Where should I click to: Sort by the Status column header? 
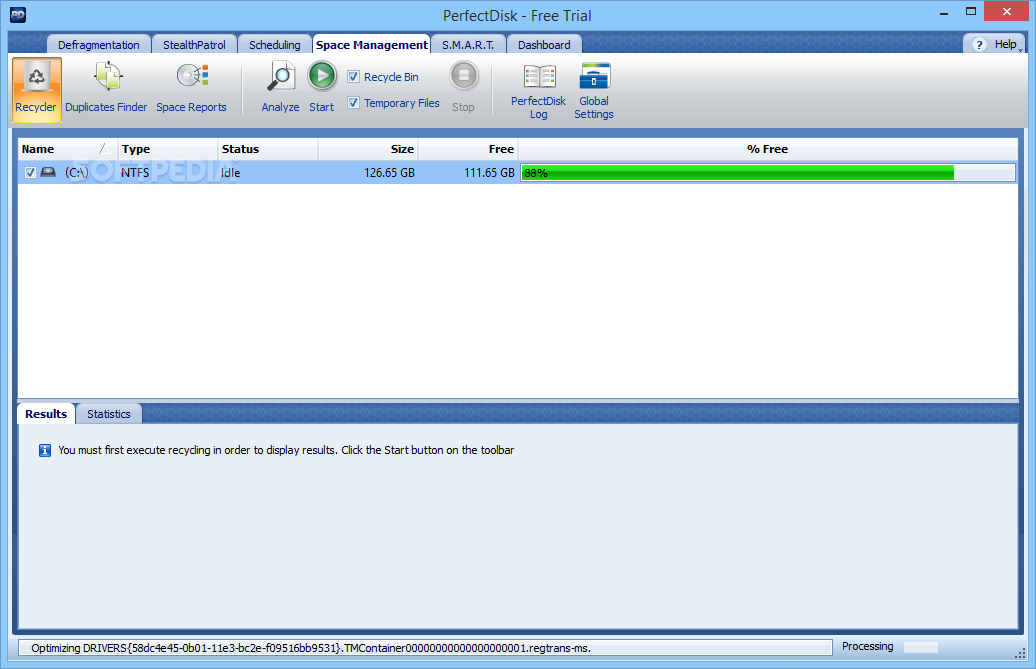(x=268, y=149)
